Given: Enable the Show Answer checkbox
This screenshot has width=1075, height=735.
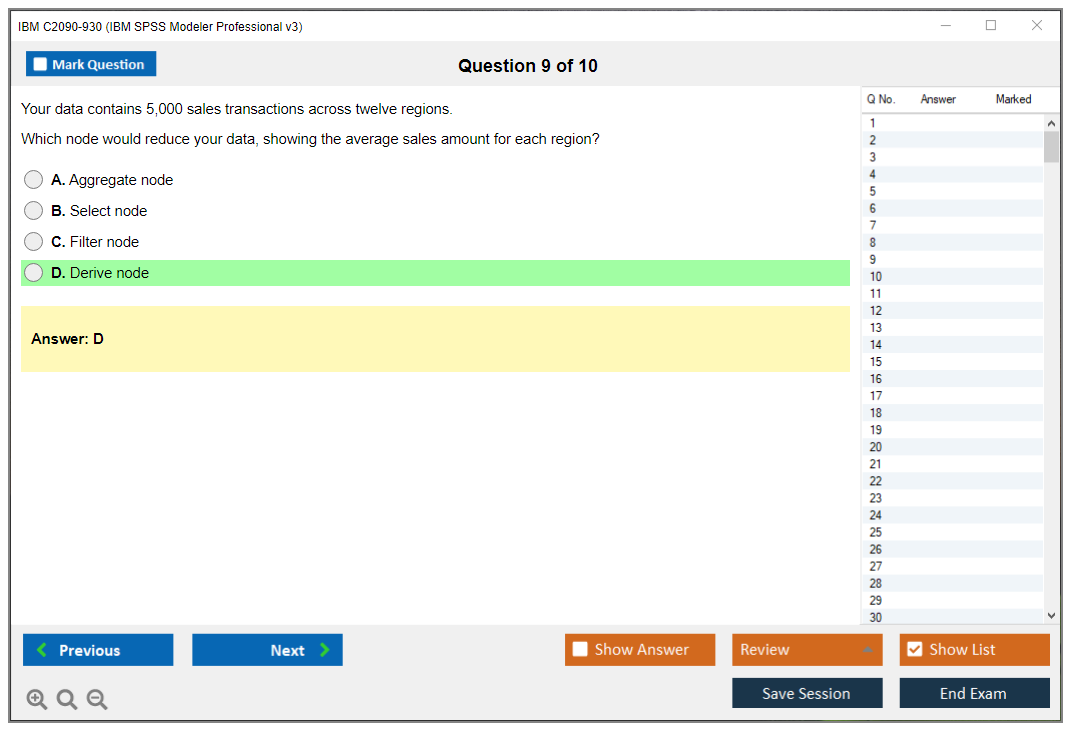Looking at the screenshot, I should click(580, 649).
